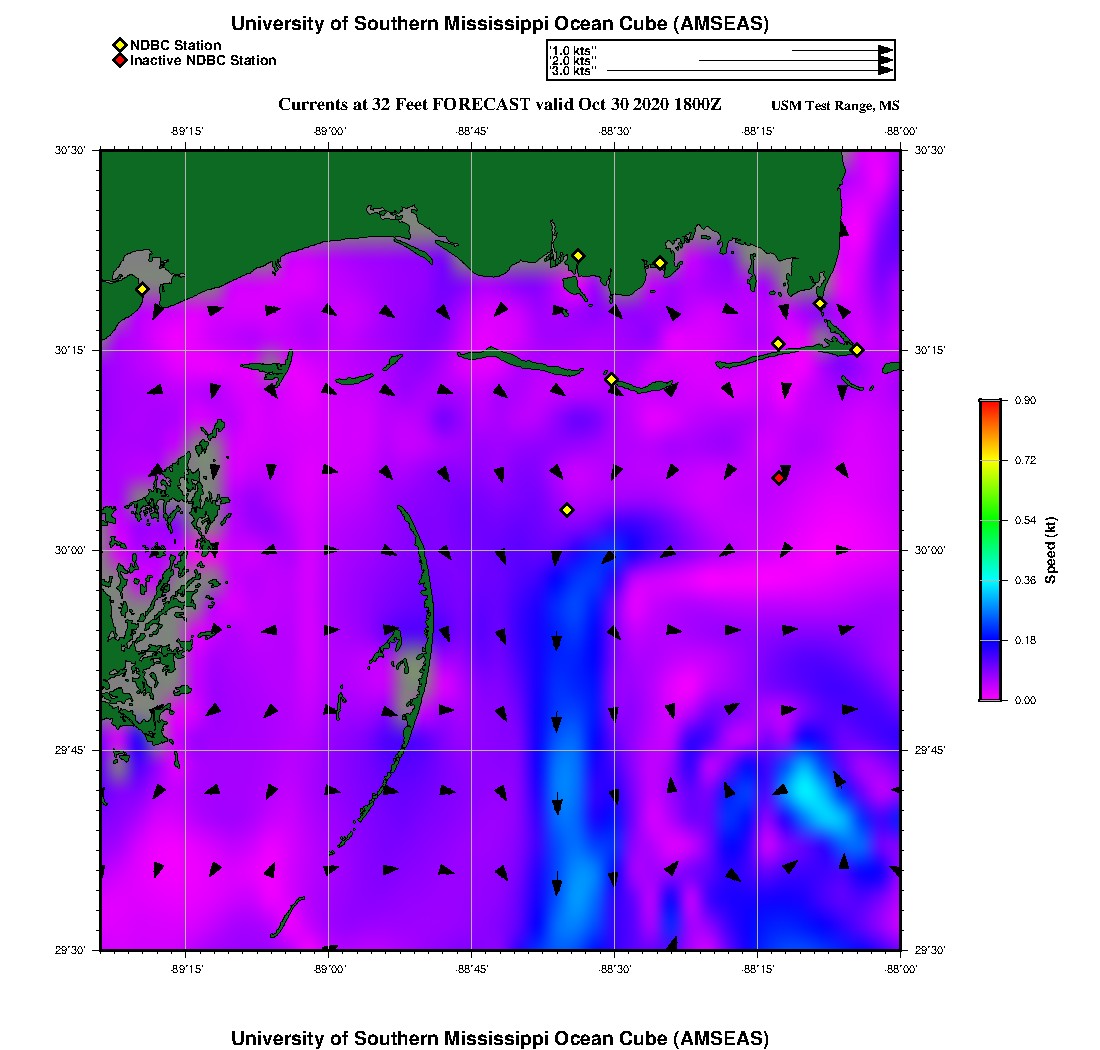The height and width of the screenshot is (1050, 1100).
Task: Select yellow station marker on island near 88°30'
Action: [611, 379]
